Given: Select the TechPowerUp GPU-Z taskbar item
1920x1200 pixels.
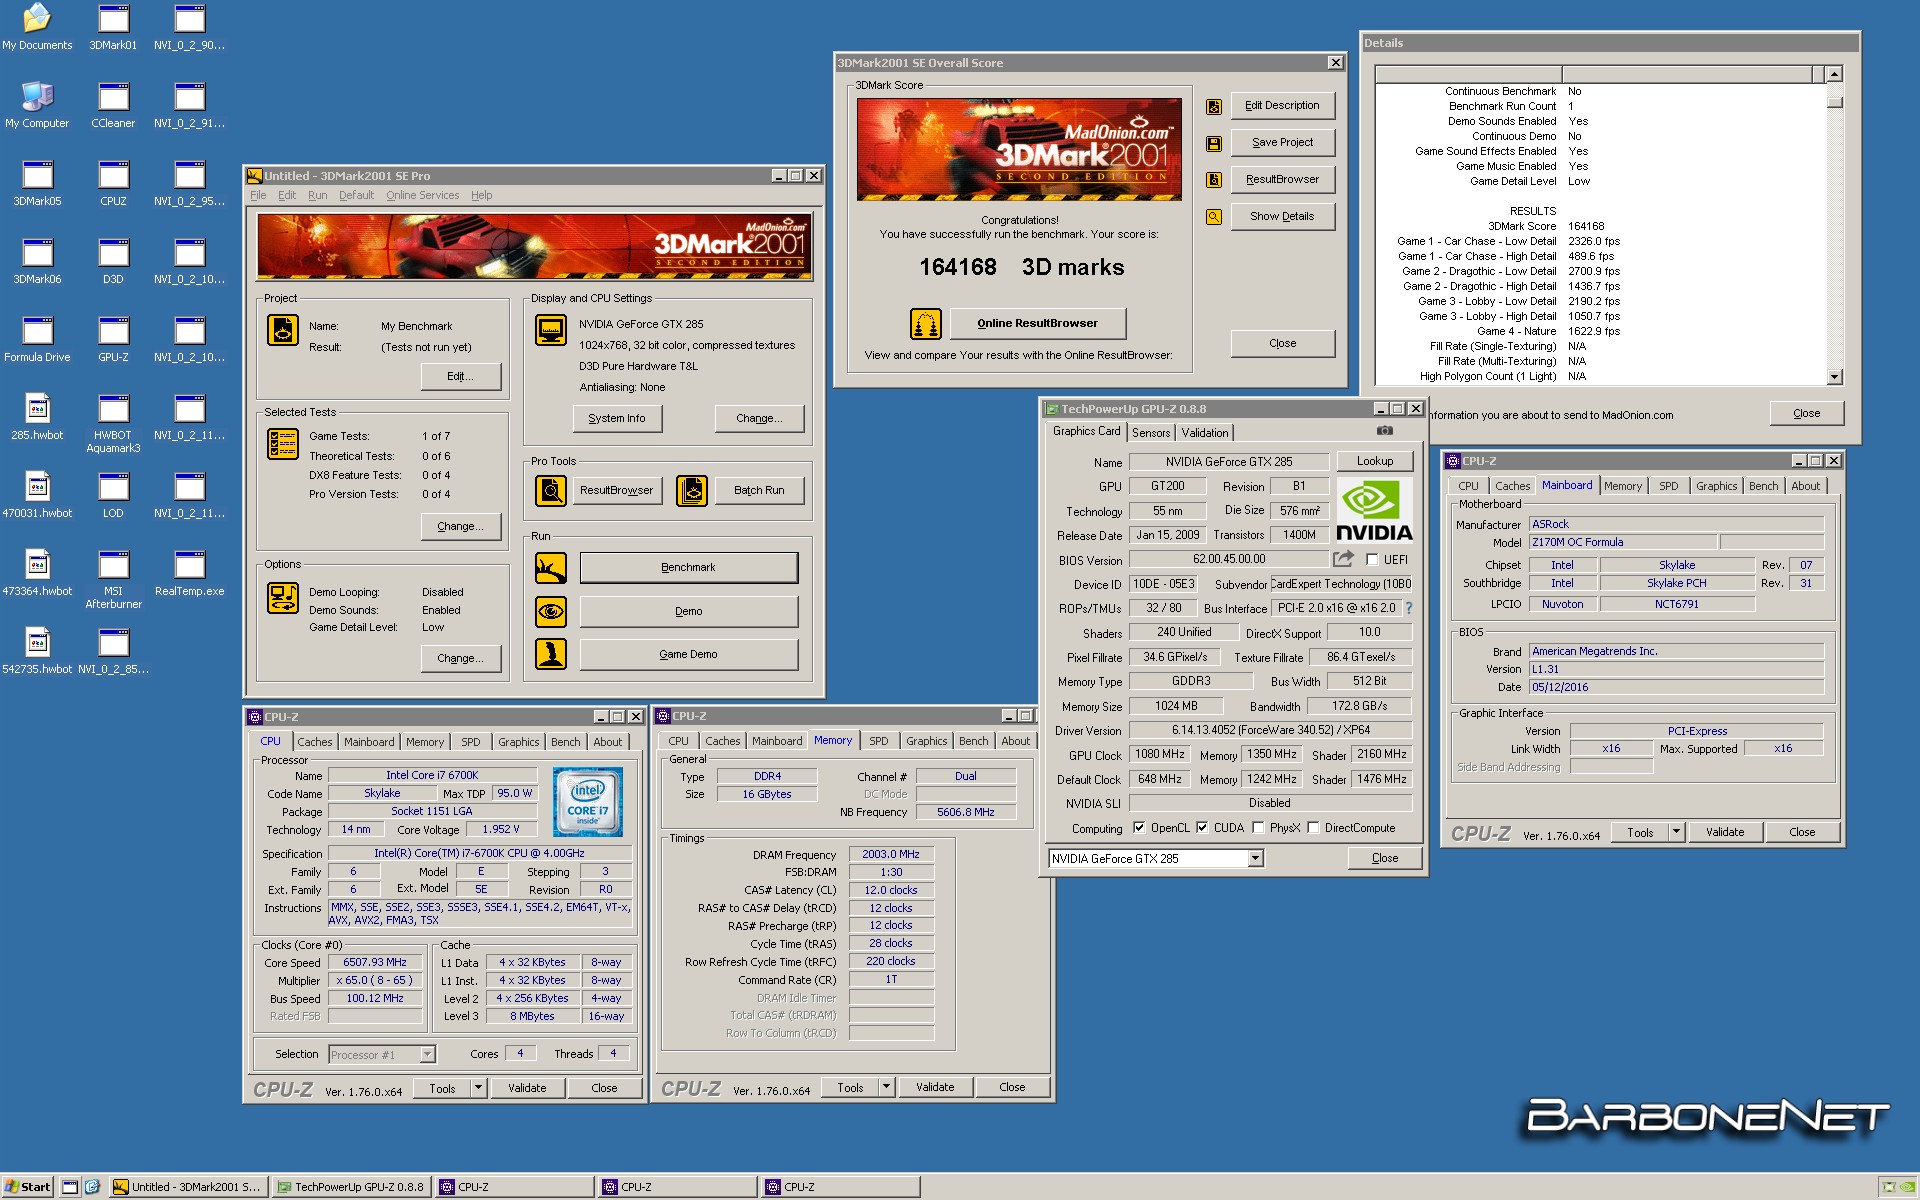Looking at the screenshot, I should (350, 1187).
